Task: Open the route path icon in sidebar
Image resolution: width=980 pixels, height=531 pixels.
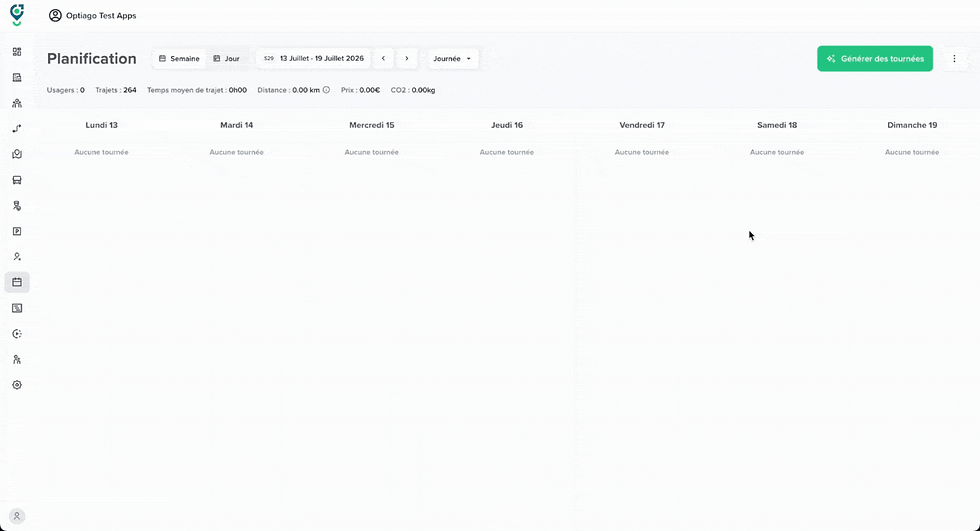Action: click(17, 129)
